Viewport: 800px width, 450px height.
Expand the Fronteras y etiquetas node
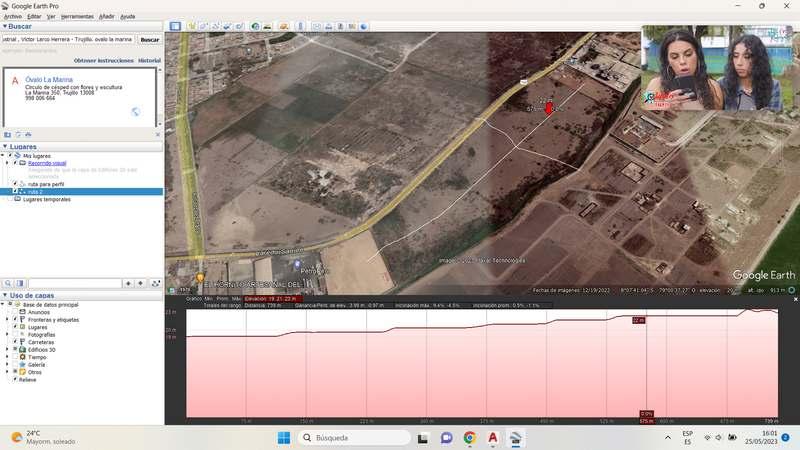tap(8, 319)
